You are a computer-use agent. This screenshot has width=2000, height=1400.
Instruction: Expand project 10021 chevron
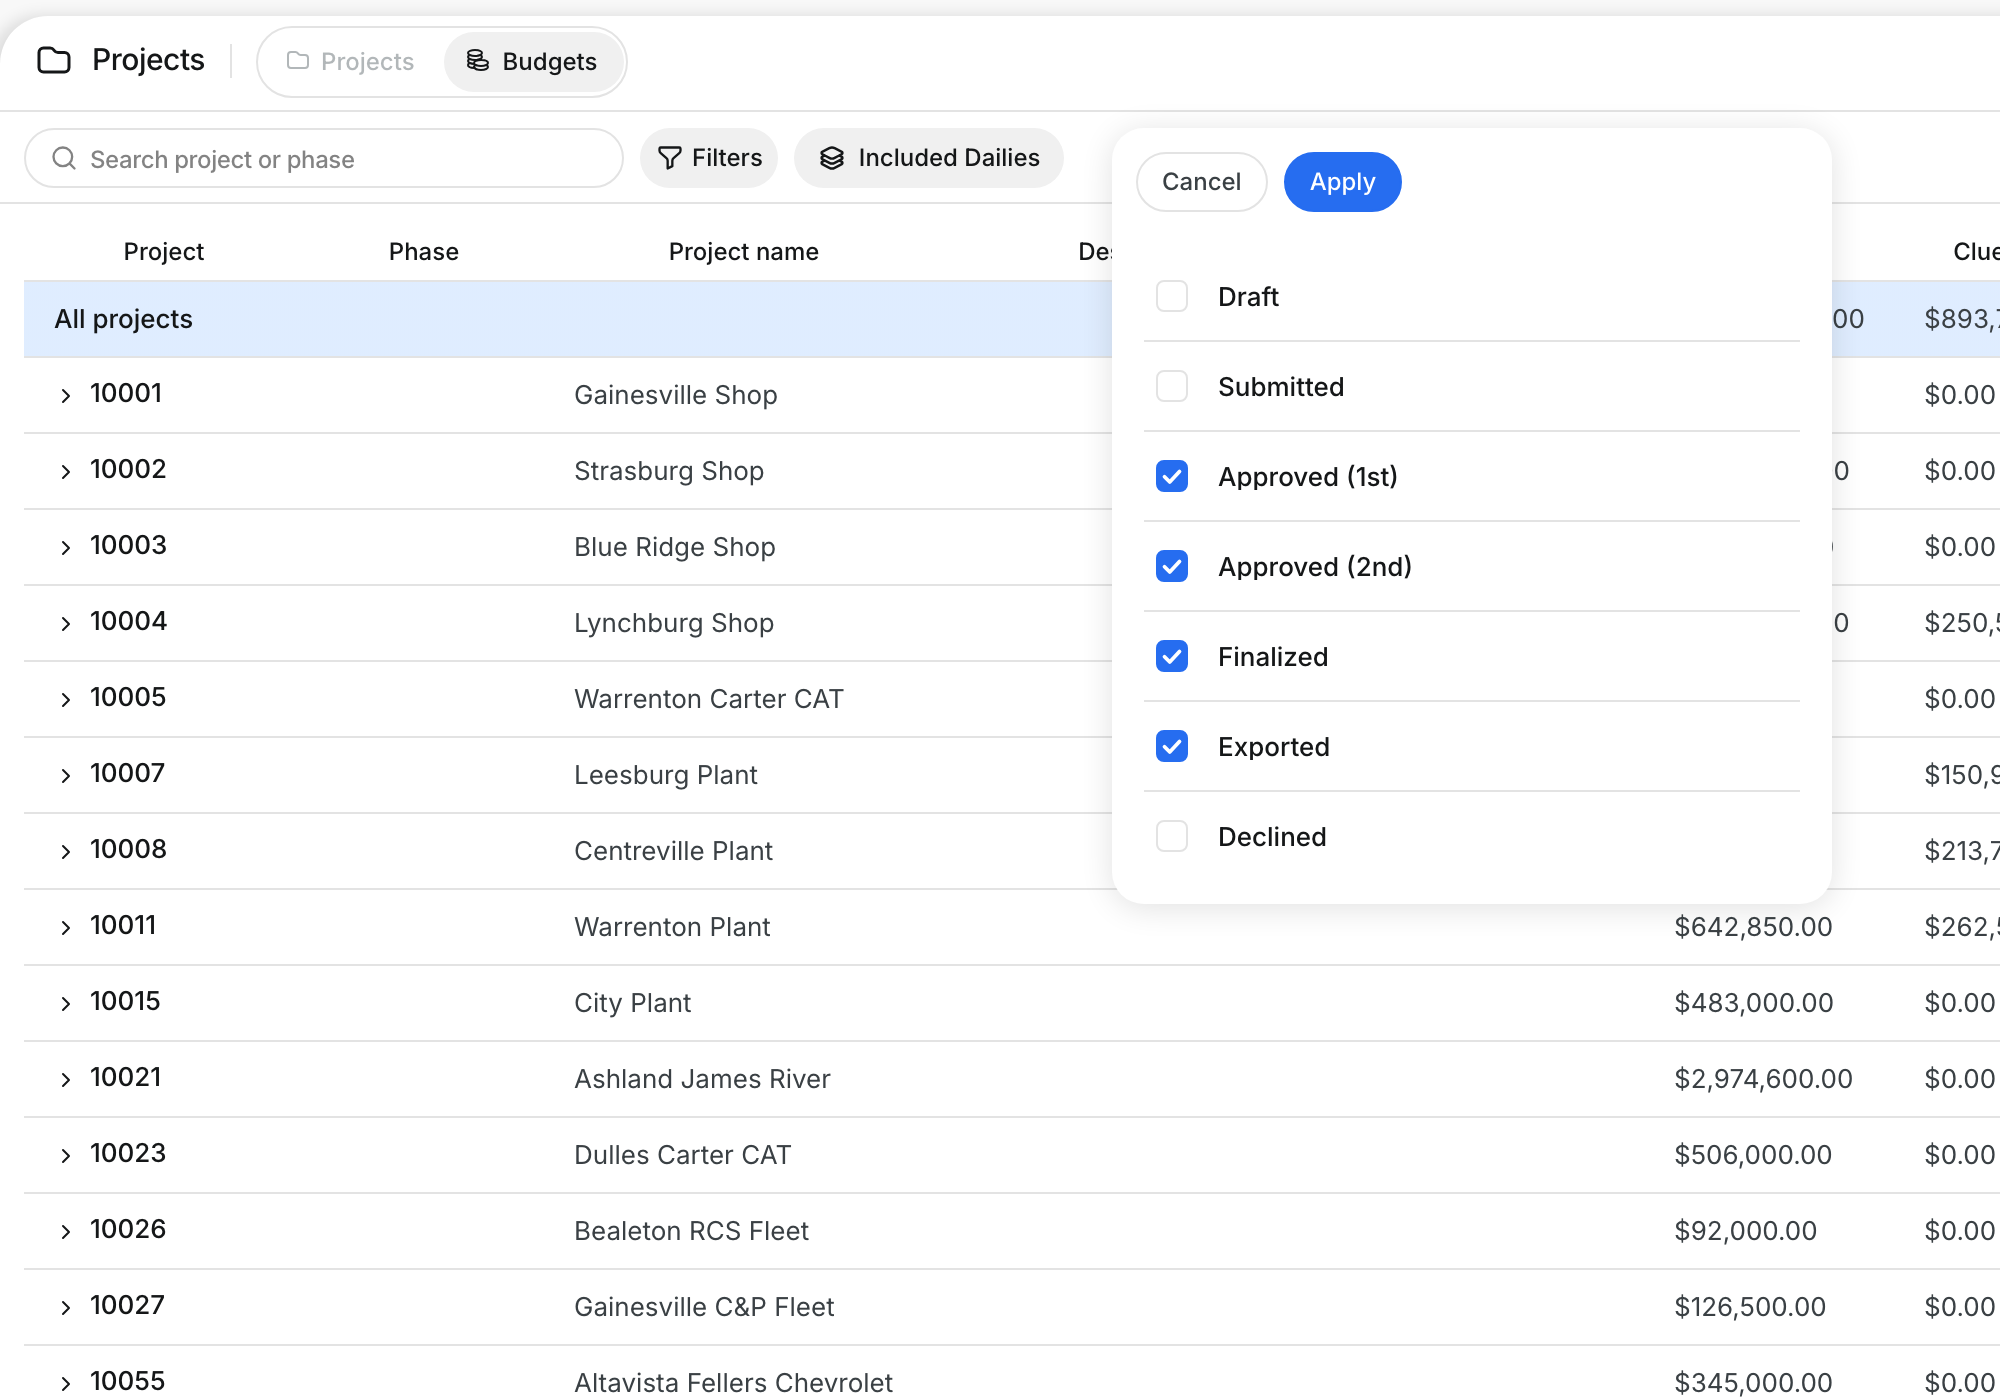coord(66,1080)
